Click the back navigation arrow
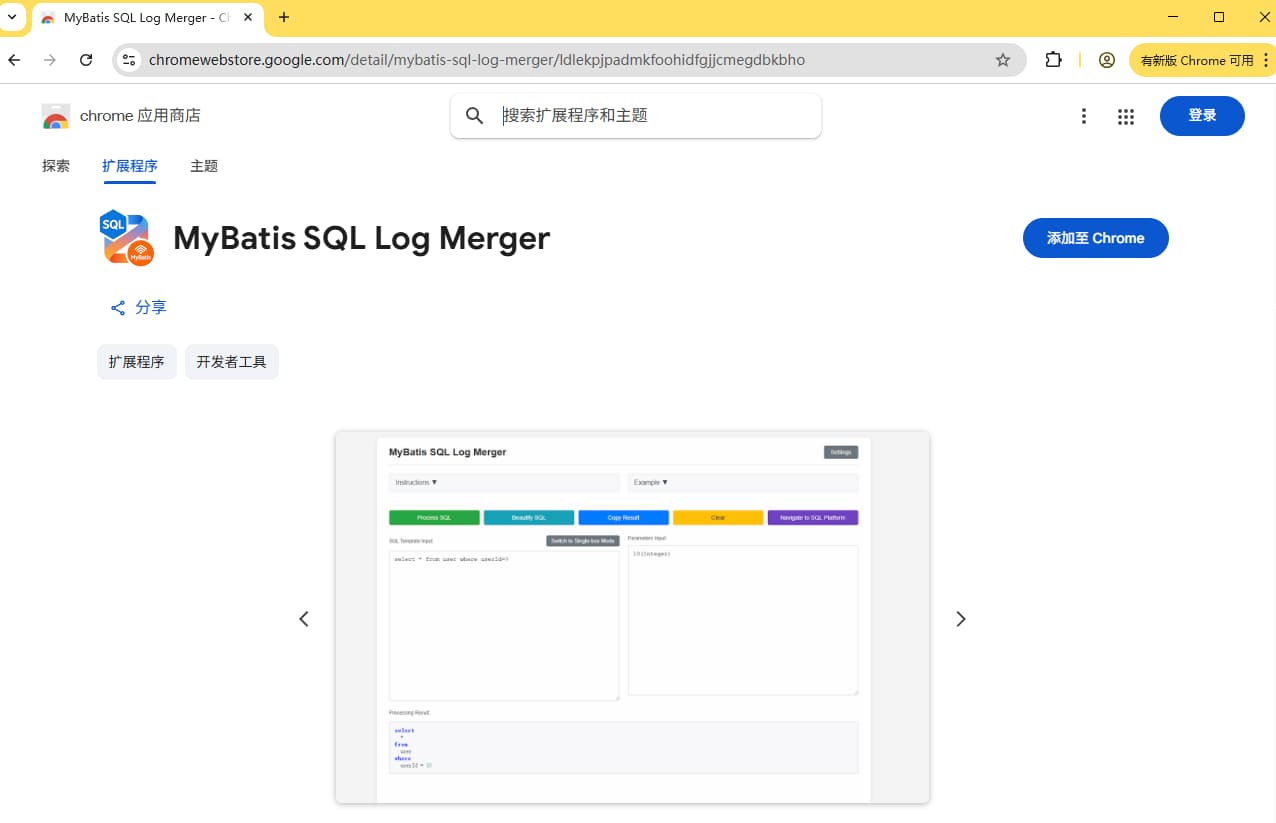 pos(14,60)
